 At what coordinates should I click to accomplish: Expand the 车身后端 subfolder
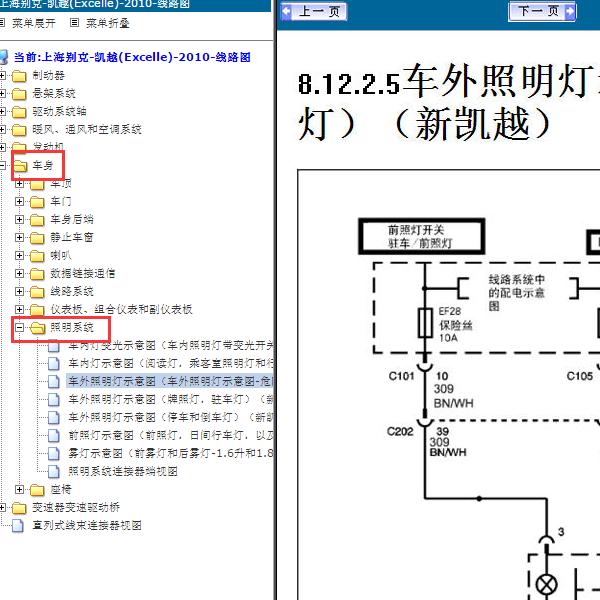20,219
